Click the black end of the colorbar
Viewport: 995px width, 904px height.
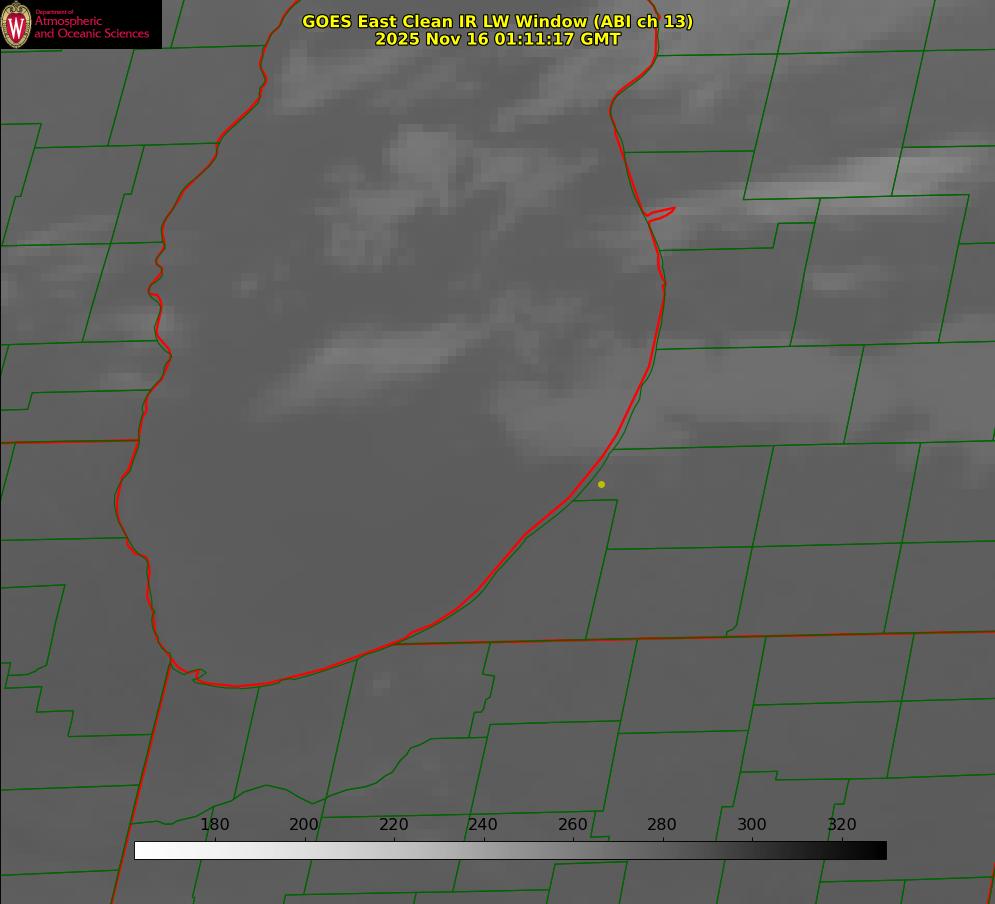(880, 851)
